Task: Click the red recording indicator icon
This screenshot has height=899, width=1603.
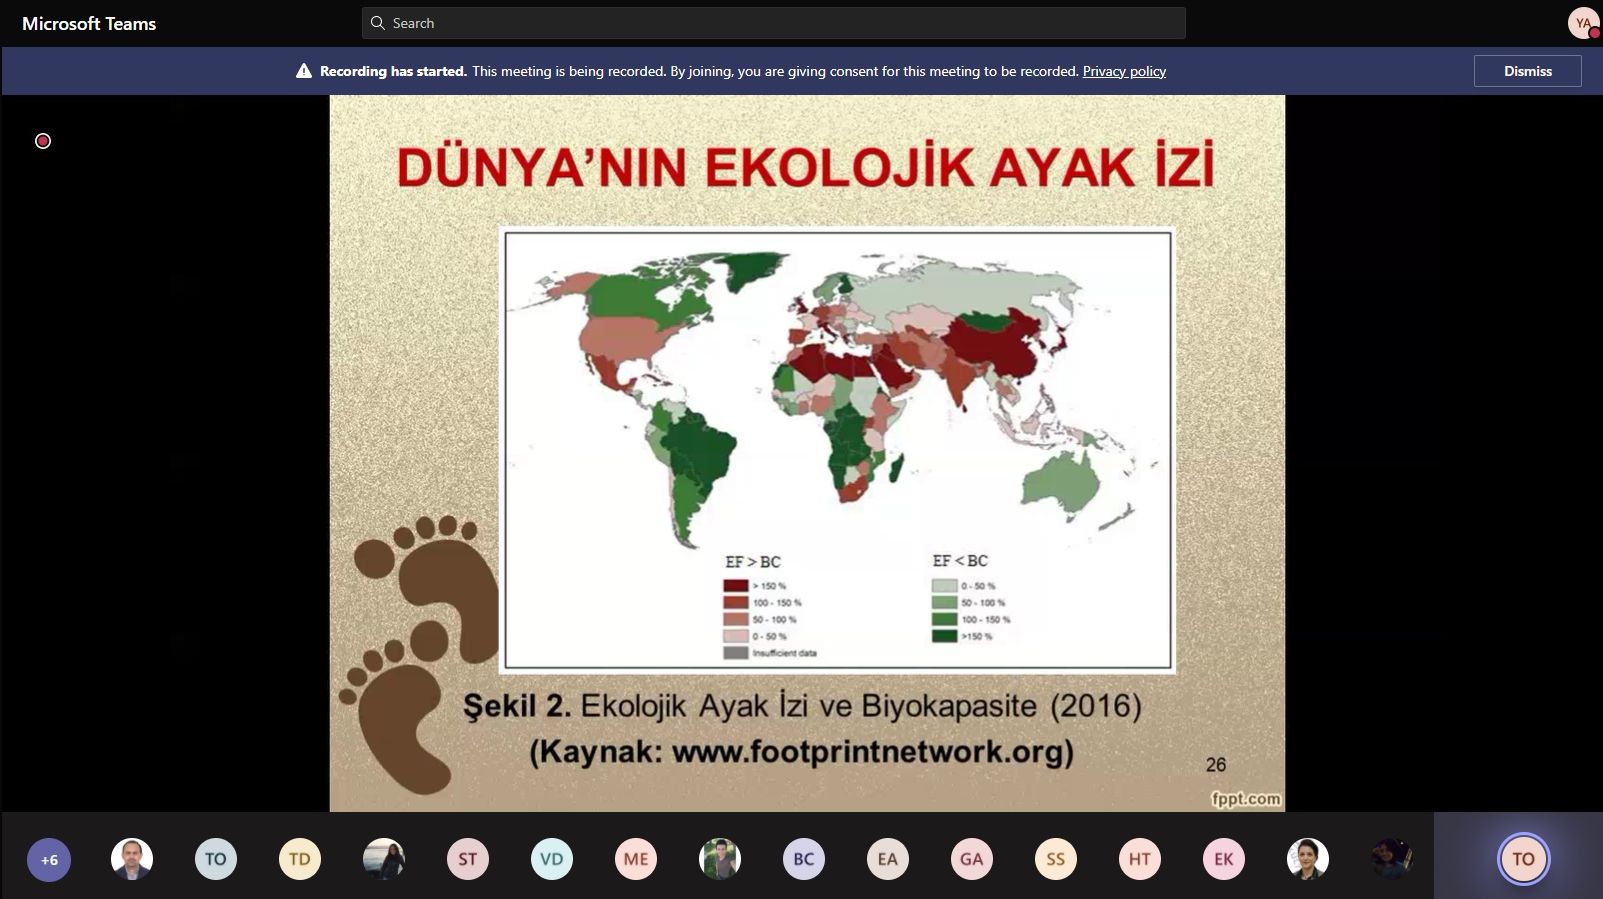Action: pos(43,141)
